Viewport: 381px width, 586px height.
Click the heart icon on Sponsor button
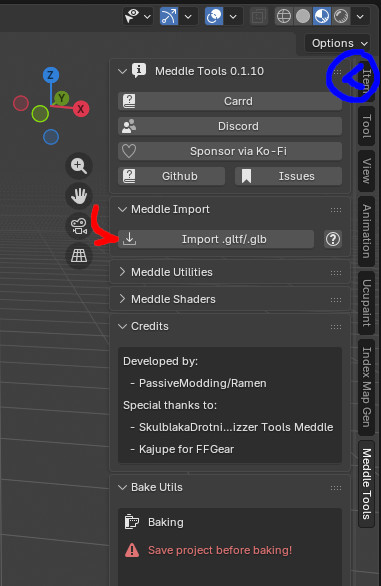(129, 151)
